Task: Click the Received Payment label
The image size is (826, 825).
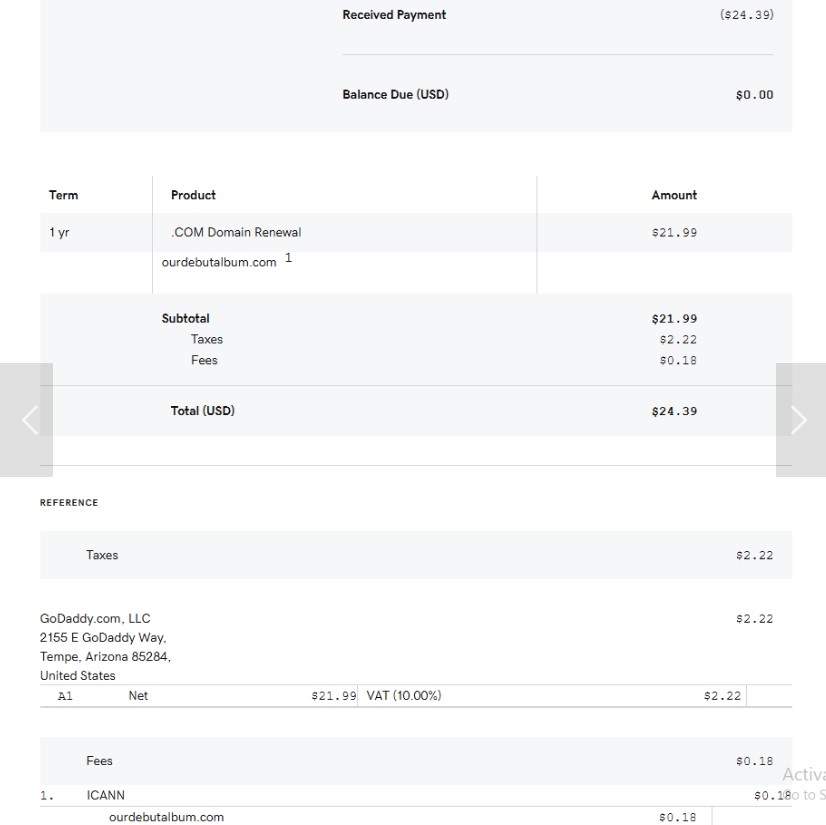Action: pos(394,15)
